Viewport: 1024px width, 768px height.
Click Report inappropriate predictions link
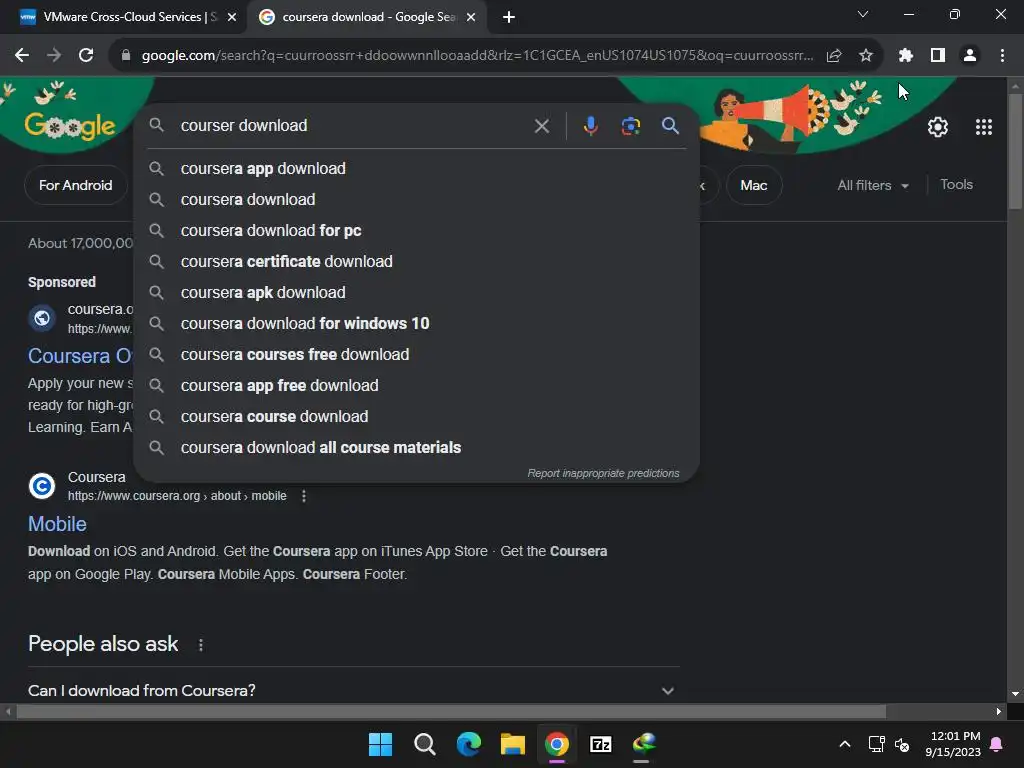tap(603, 473)
